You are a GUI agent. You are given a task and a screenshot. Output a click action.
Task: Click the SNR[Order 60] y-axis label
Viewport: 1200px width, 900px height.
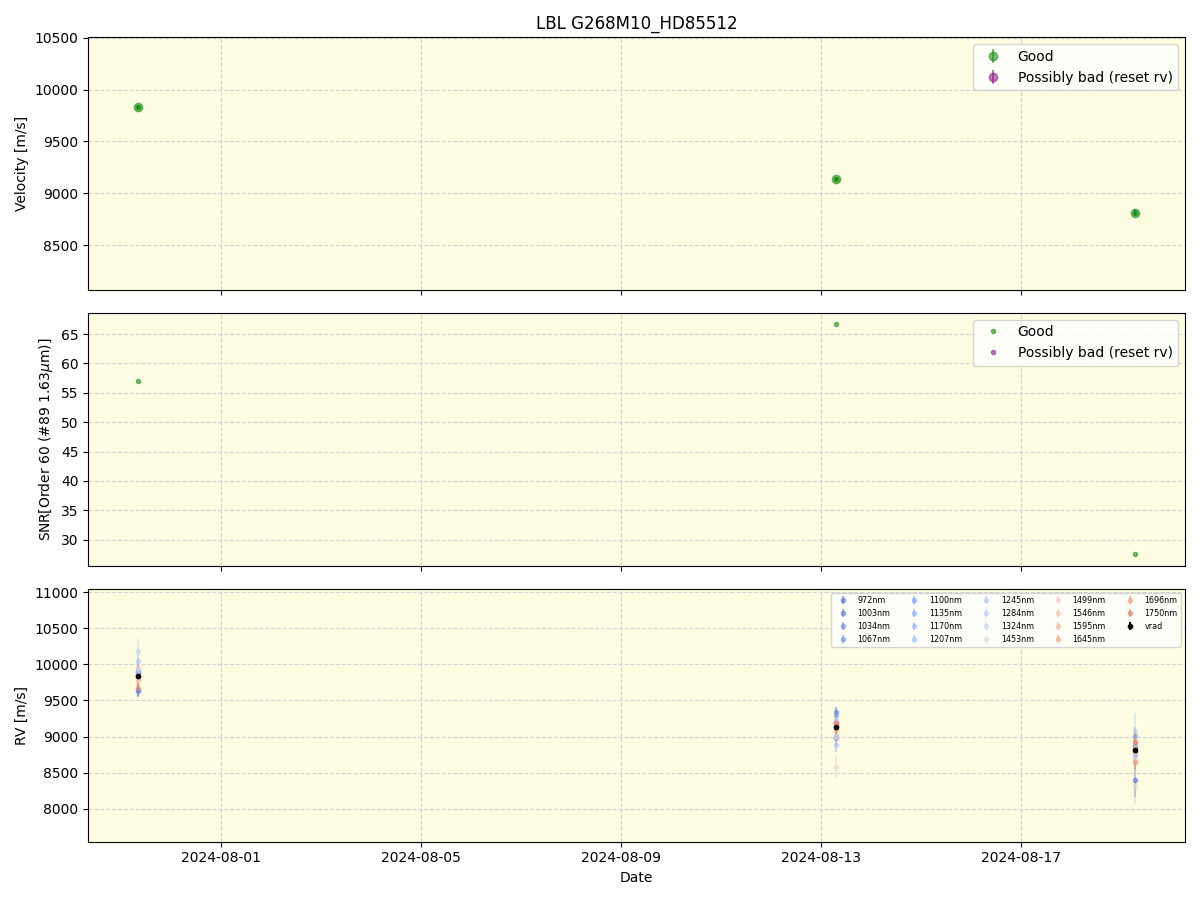tap(45, 440)
